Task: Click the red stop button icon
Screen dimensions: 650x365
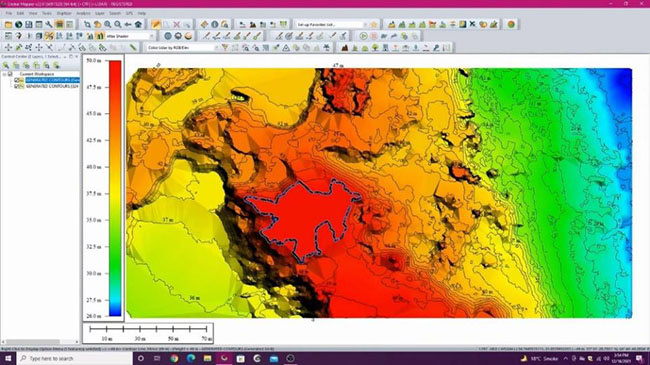Action: pos(374,36)
